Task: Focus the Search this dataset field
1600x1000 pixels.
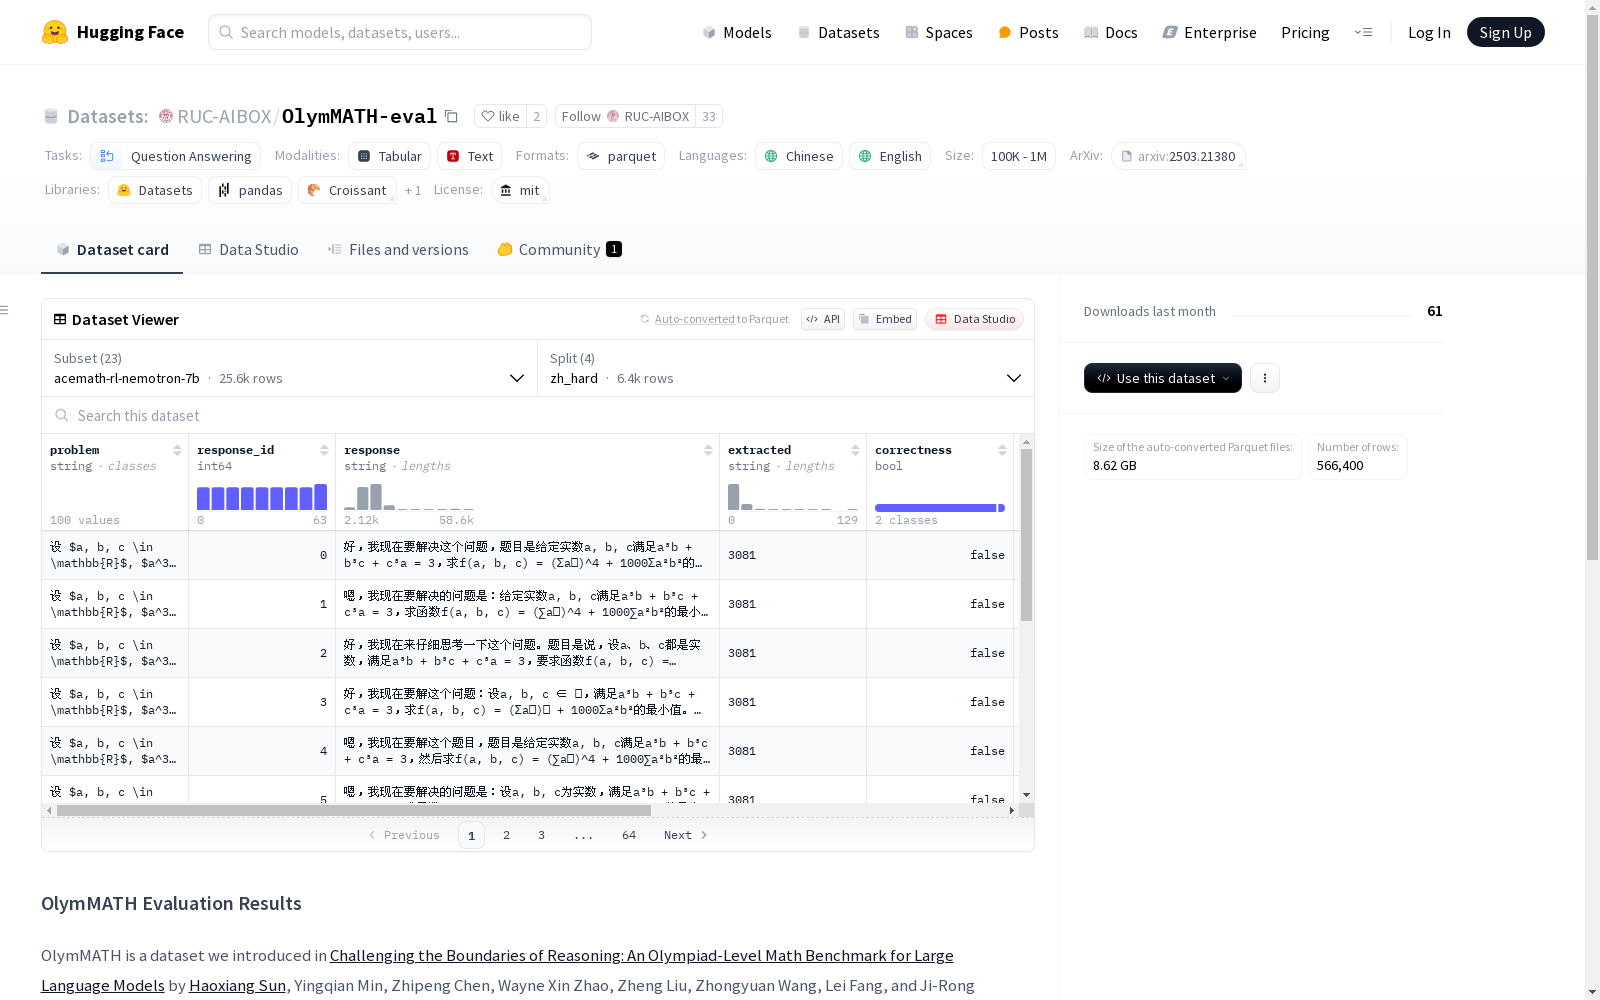Action: tap(538, 415)
